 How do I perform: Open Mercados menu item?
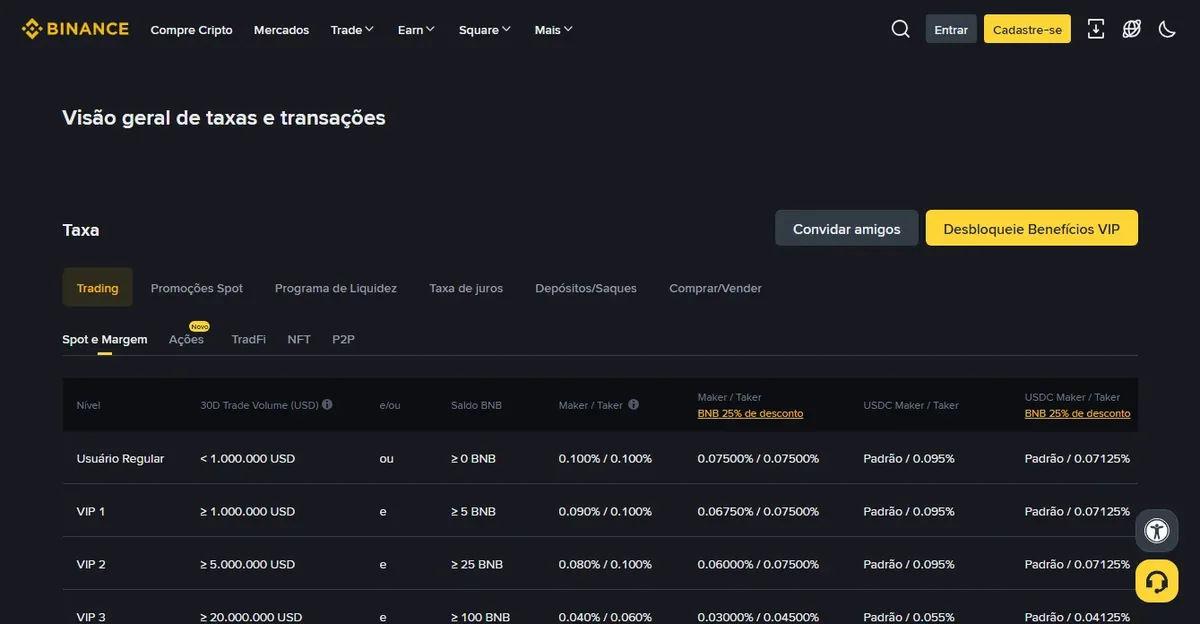click(x=281, y=30)
